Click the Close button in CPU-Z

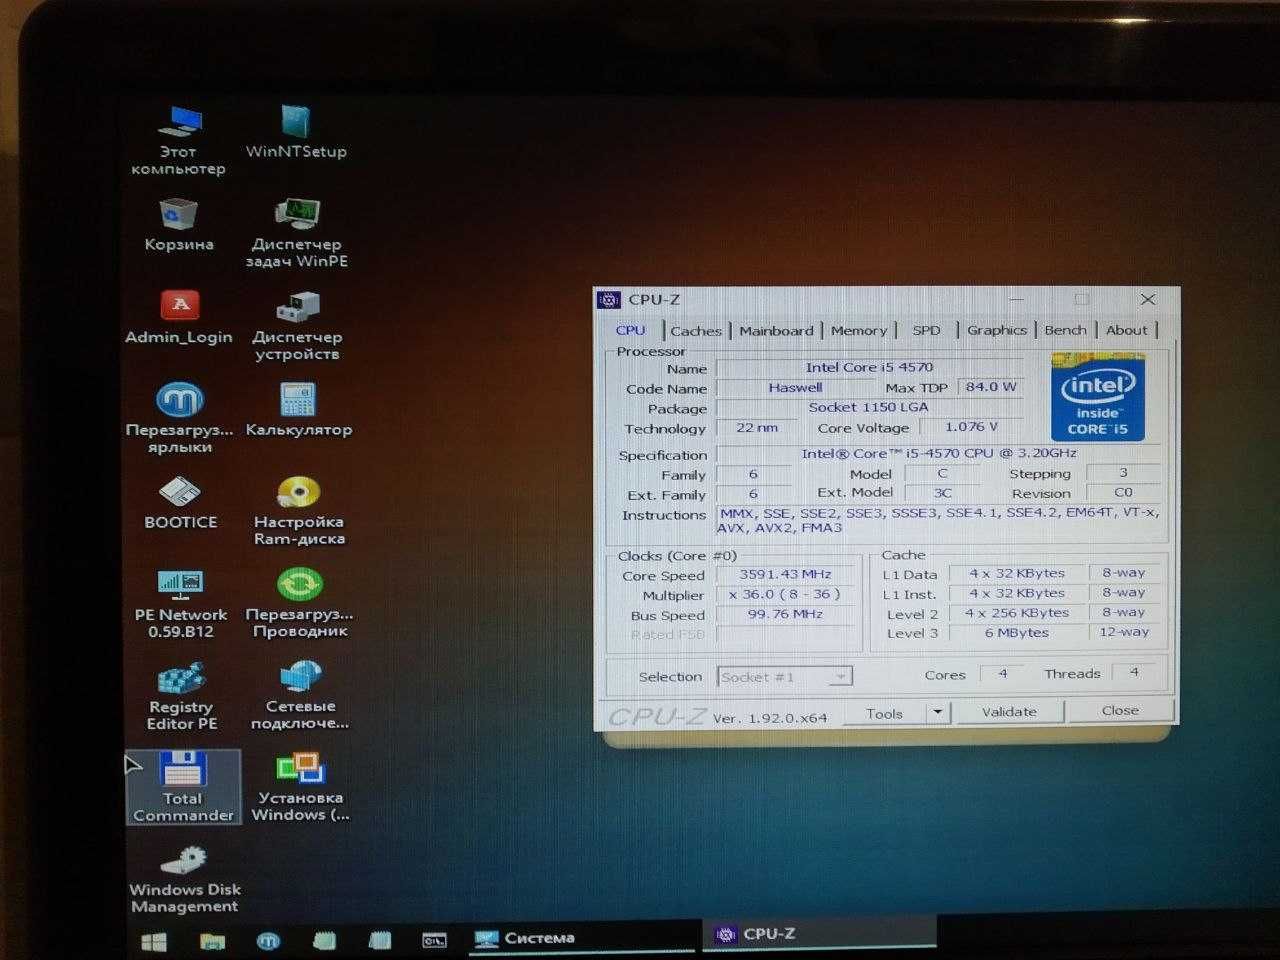(1120, 711)
